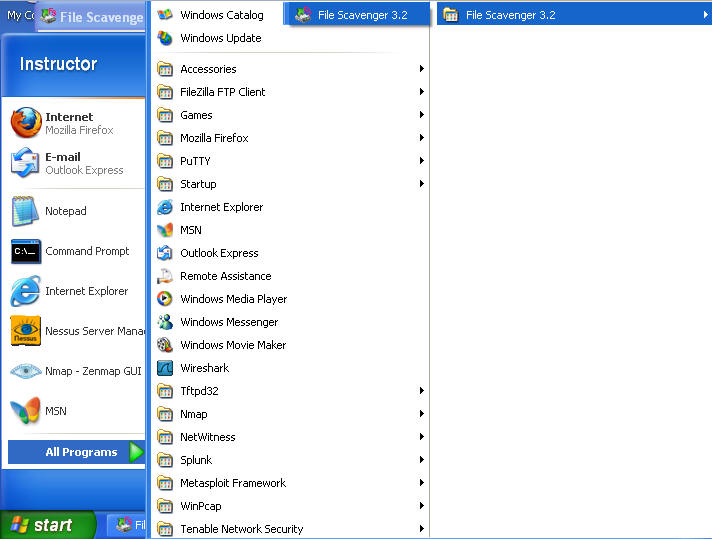
Task: Expand the PuTTY submenu arrow
Action: 422,161
